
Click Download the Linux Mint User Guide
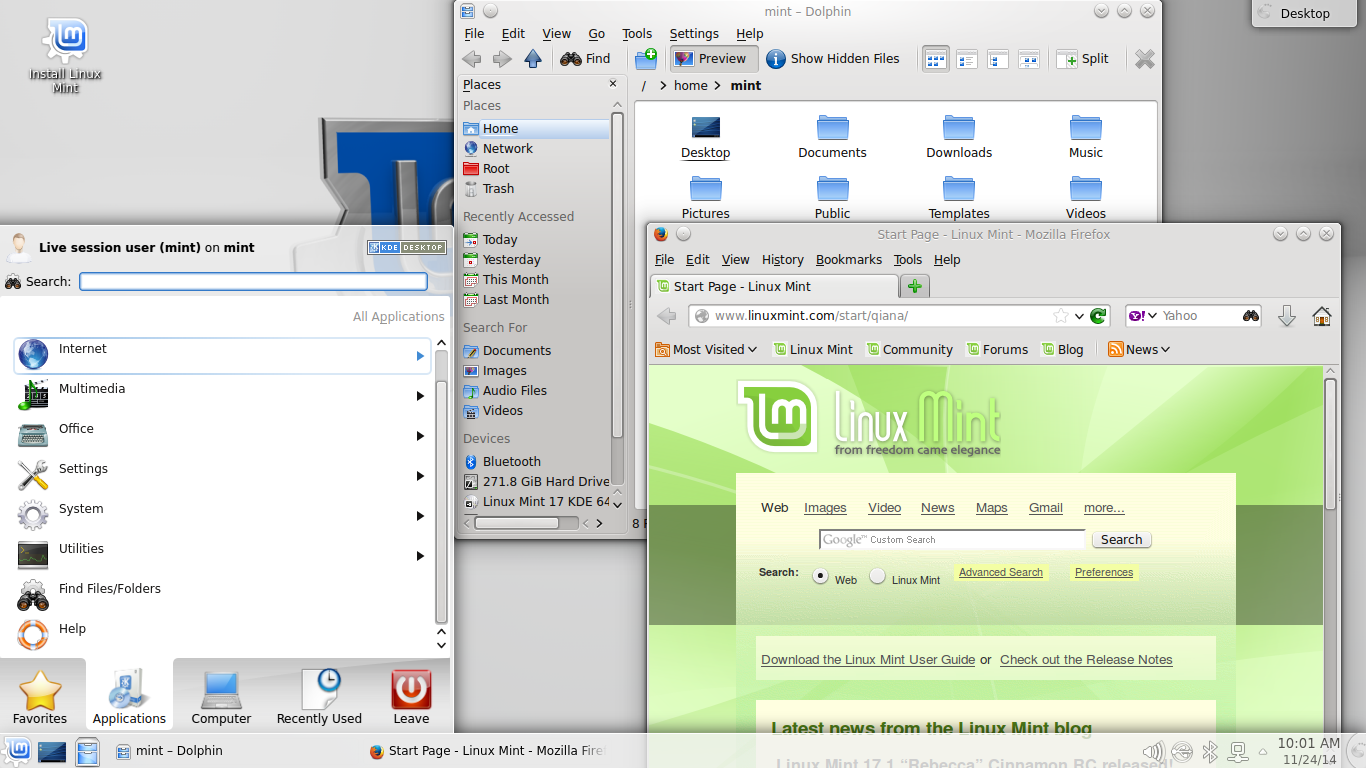868,660
